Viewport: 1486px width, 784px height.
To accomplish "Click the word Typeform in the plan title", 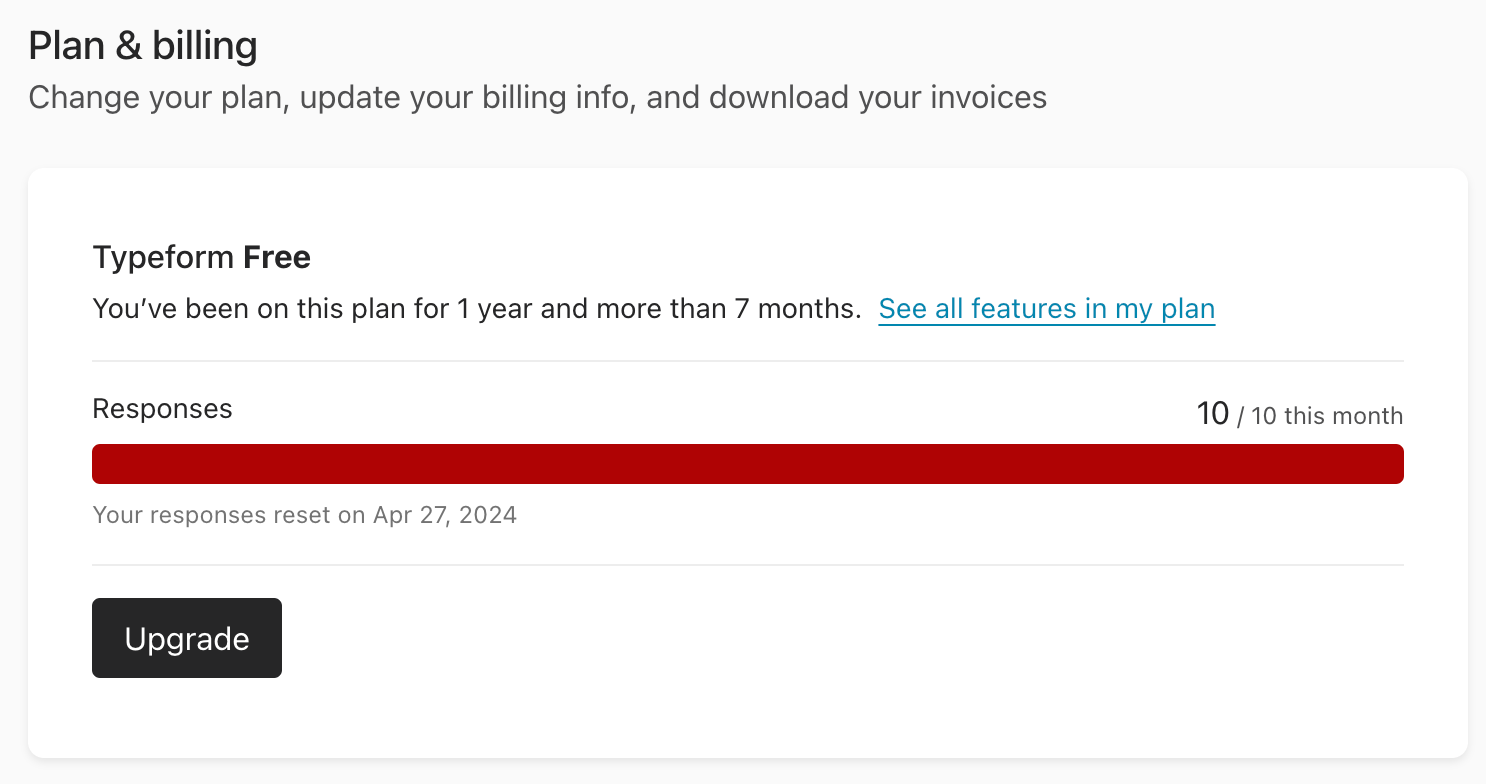I will (x=163, y=258).
